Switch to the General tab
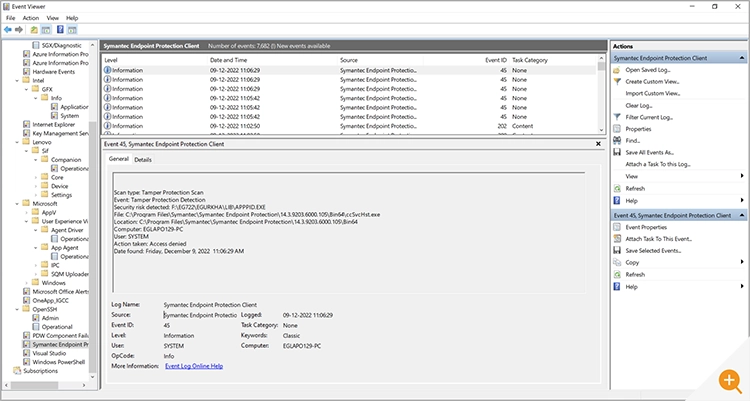The image size is (750, 401). pos(119,159)
